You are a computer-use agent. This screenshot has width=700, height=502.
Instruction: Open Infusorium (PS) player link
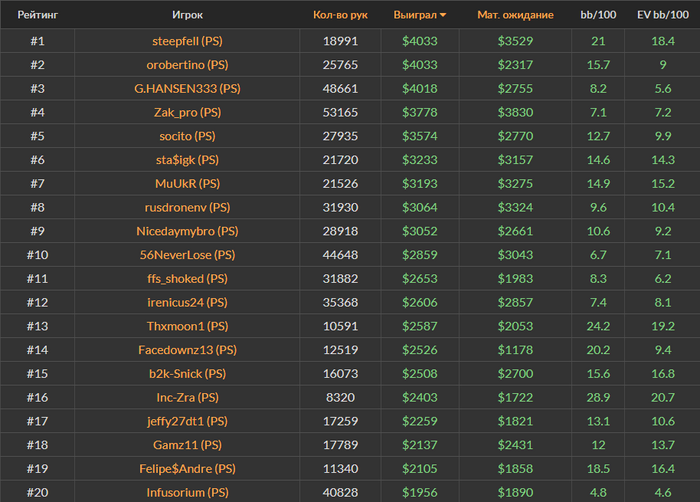pos(187,492)
